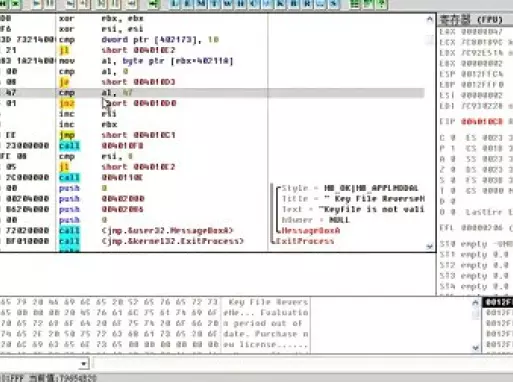Open the help question mark icon
The height and width of the screenshot is (382, 513).
coord(381,4)
